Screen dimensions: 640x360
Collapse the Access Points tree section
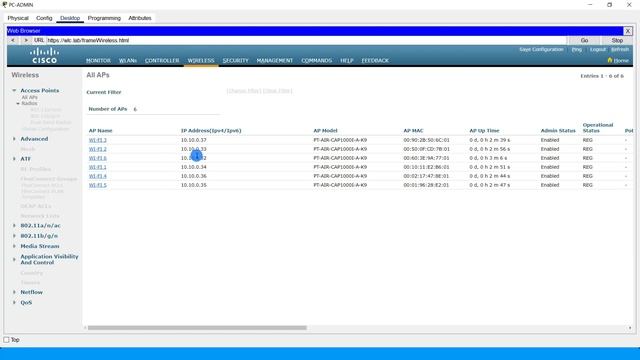pos(14,90)
